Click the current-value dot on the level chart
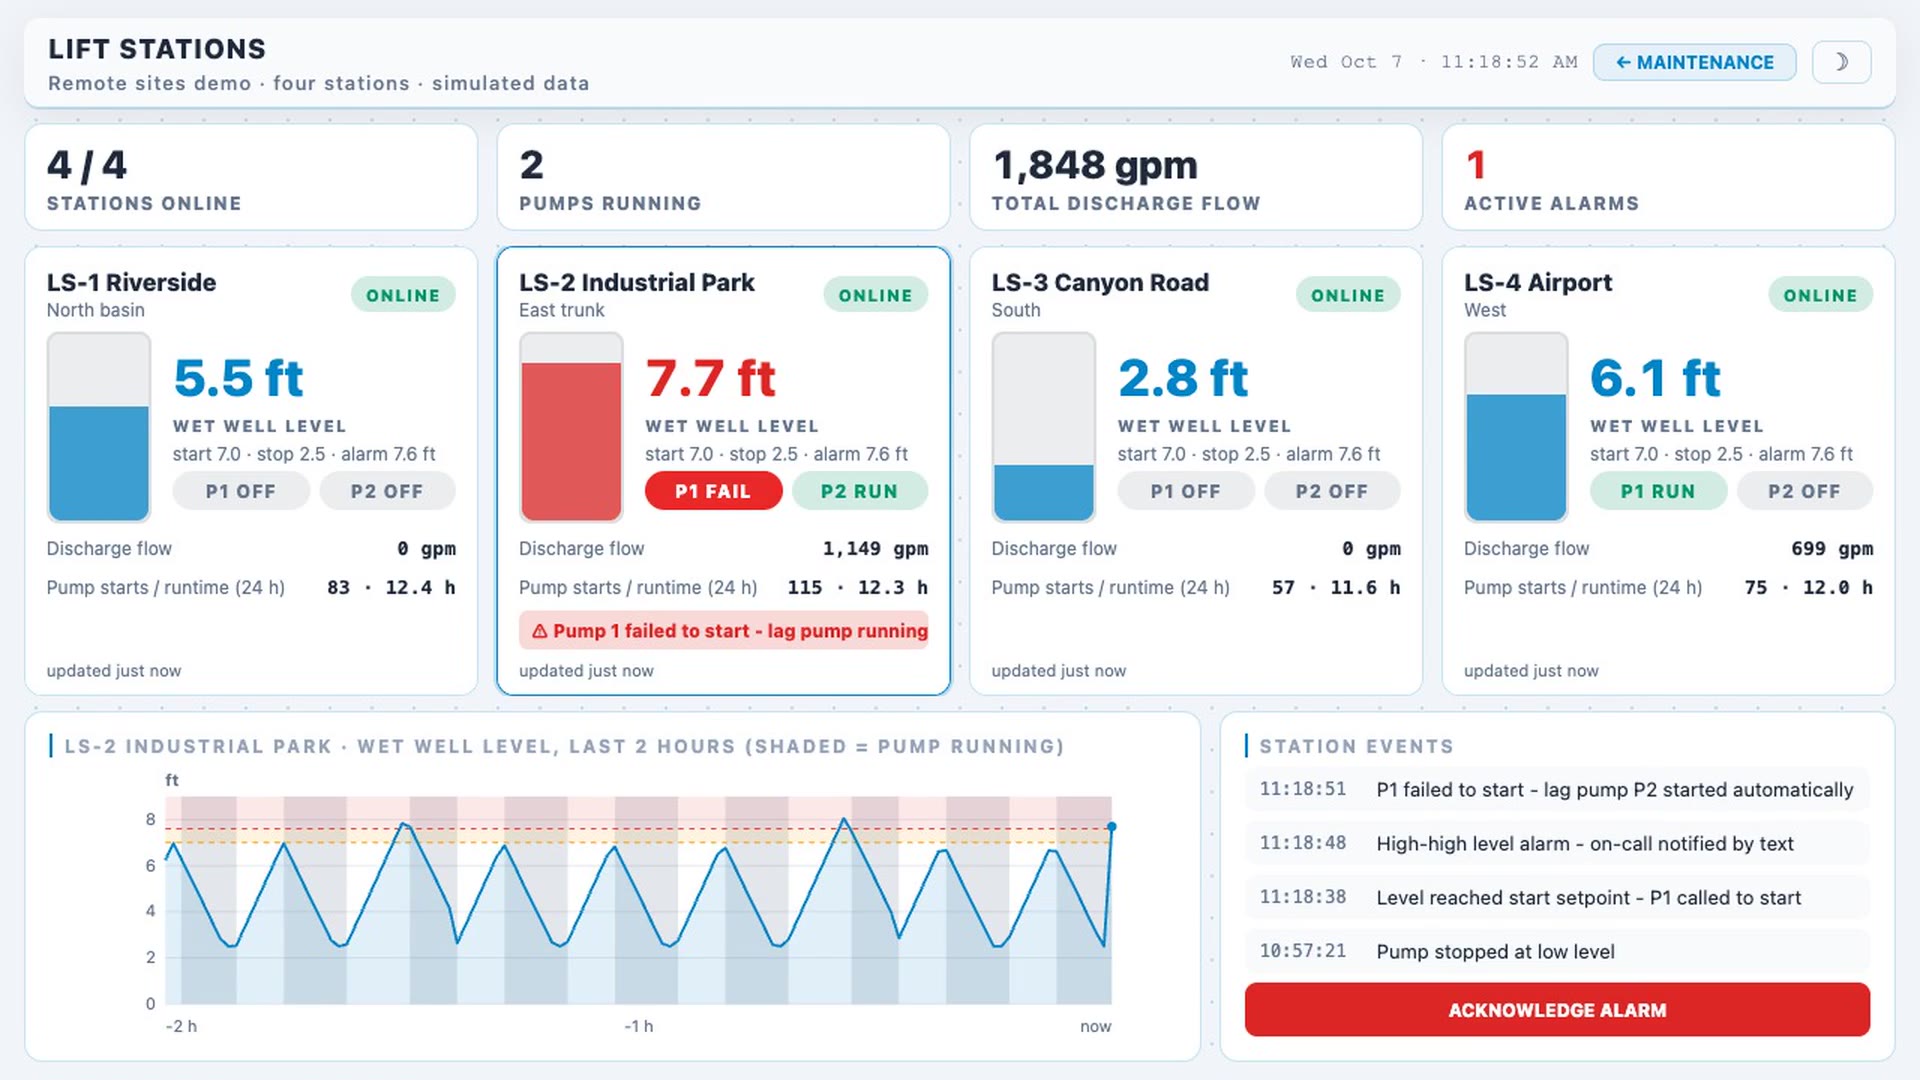The width and height of the screenshot is (1920, 1080). click(x=1111, y=827)
